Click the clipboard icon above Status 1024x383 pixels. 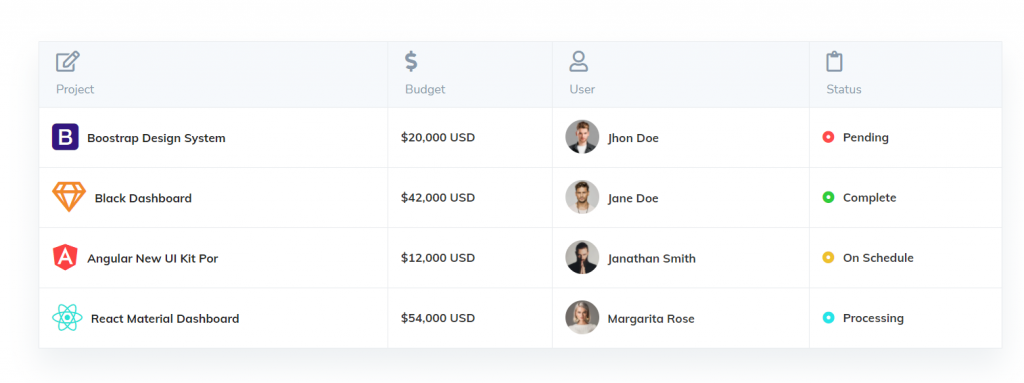pyautogui.click(x=834, y=61)
